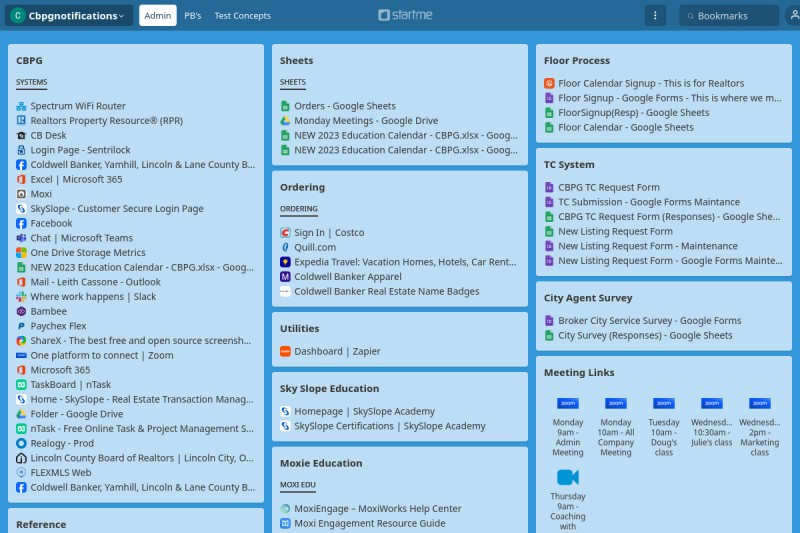Click the Paychex Flex icon
800x533 pixels.
21,326
